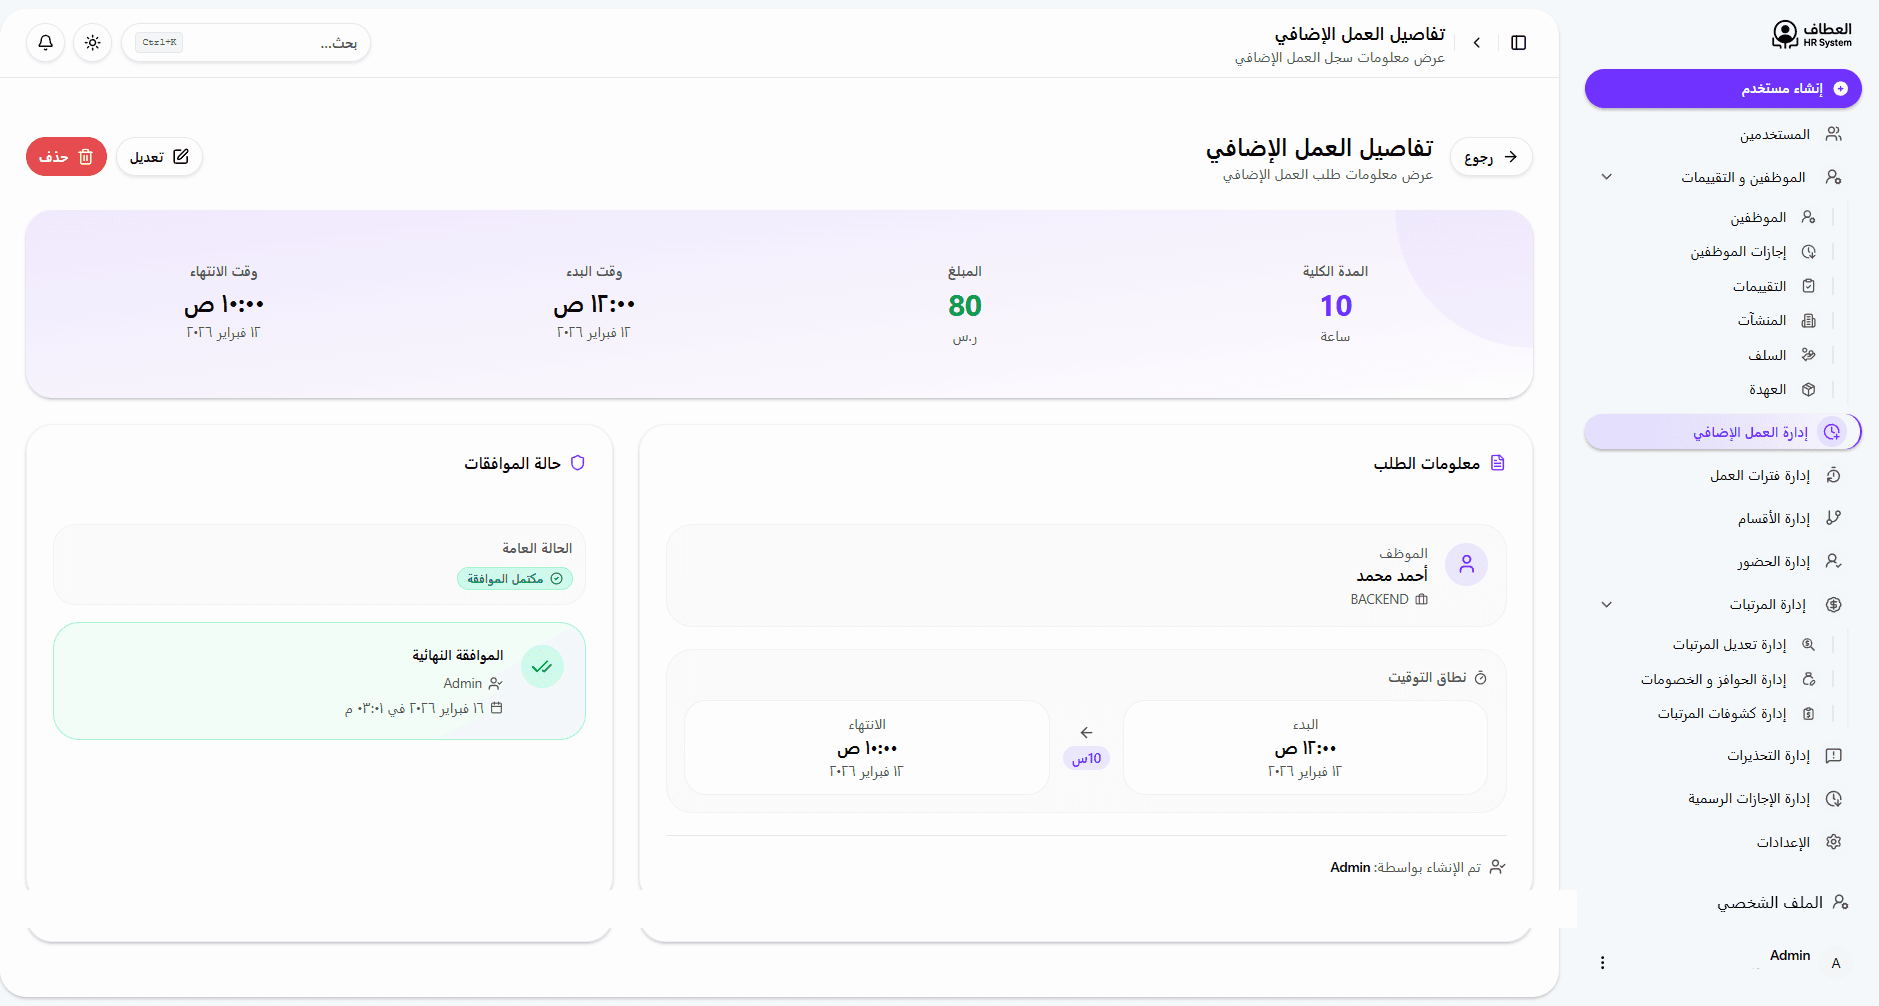Screen dimensions: 1879x1006
Task: Click the double-check final approval icon
Action: point(542,667)
